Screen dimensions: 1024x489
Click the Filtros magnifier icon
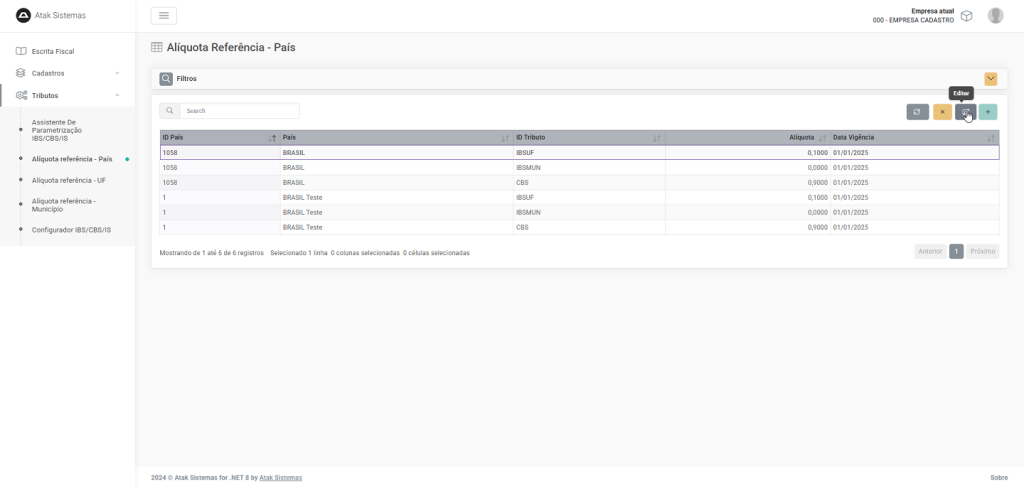tap(166, 78)
